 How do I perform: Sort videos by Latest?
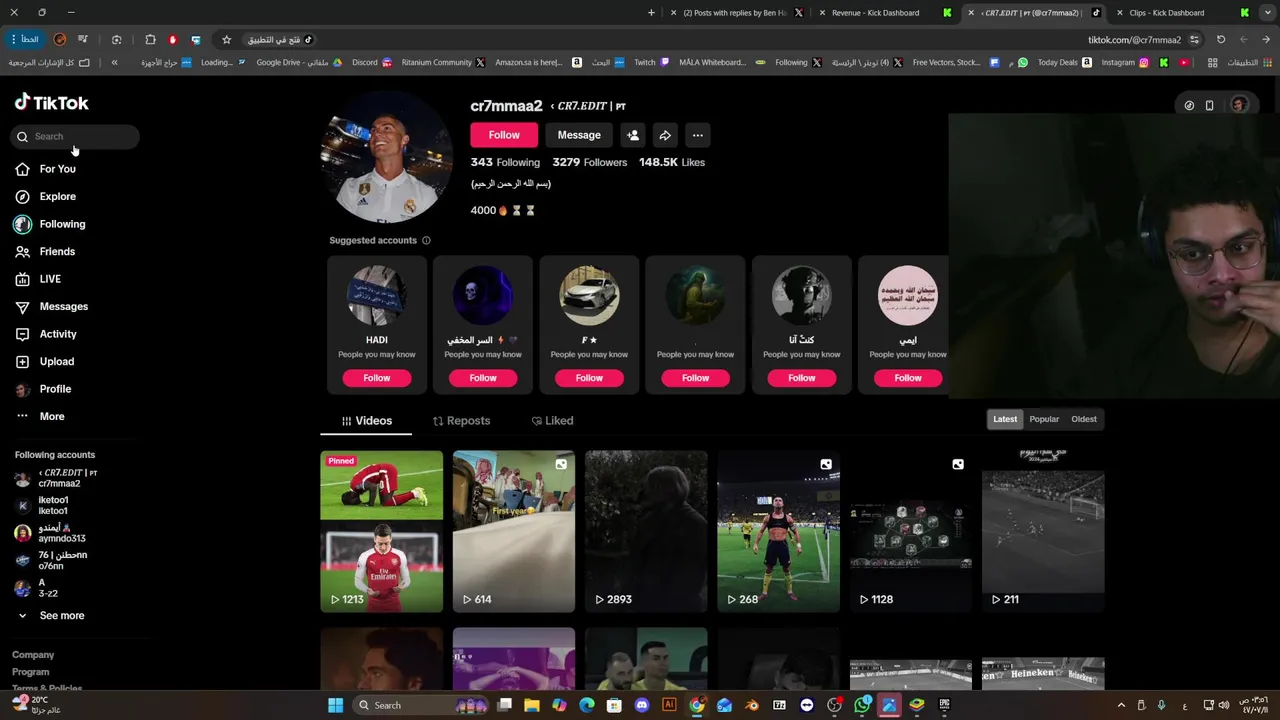tap(1005, 419)
